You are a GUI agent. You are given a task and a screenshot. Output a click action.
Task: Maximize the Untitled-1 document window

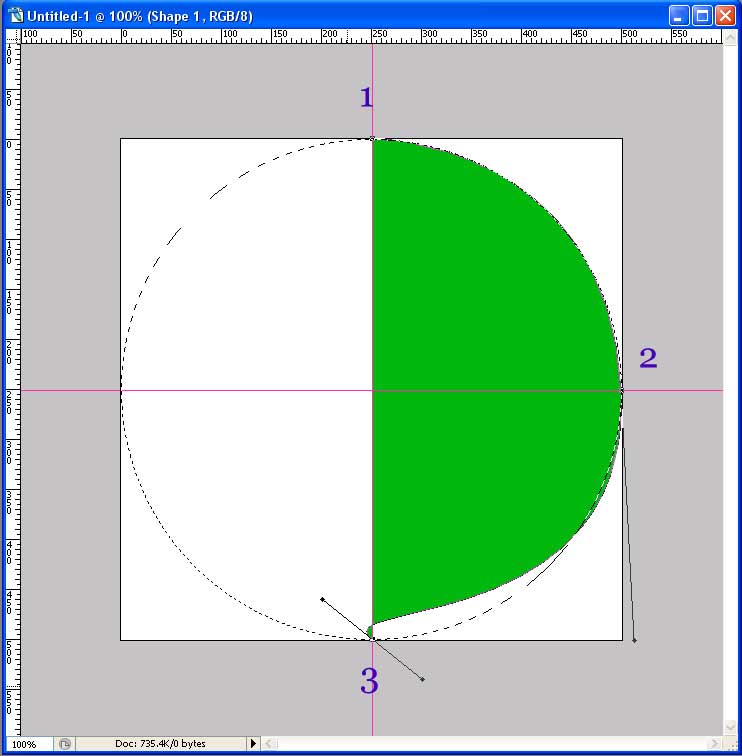pyautogui.click(x=702, y=16)
